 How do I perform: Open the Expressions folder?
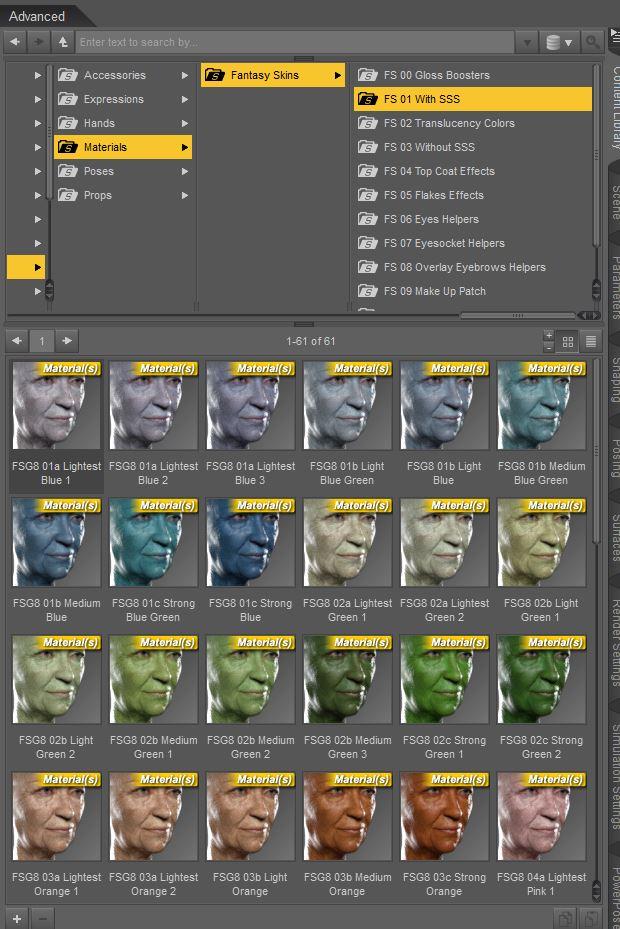(x=123, y=100)
